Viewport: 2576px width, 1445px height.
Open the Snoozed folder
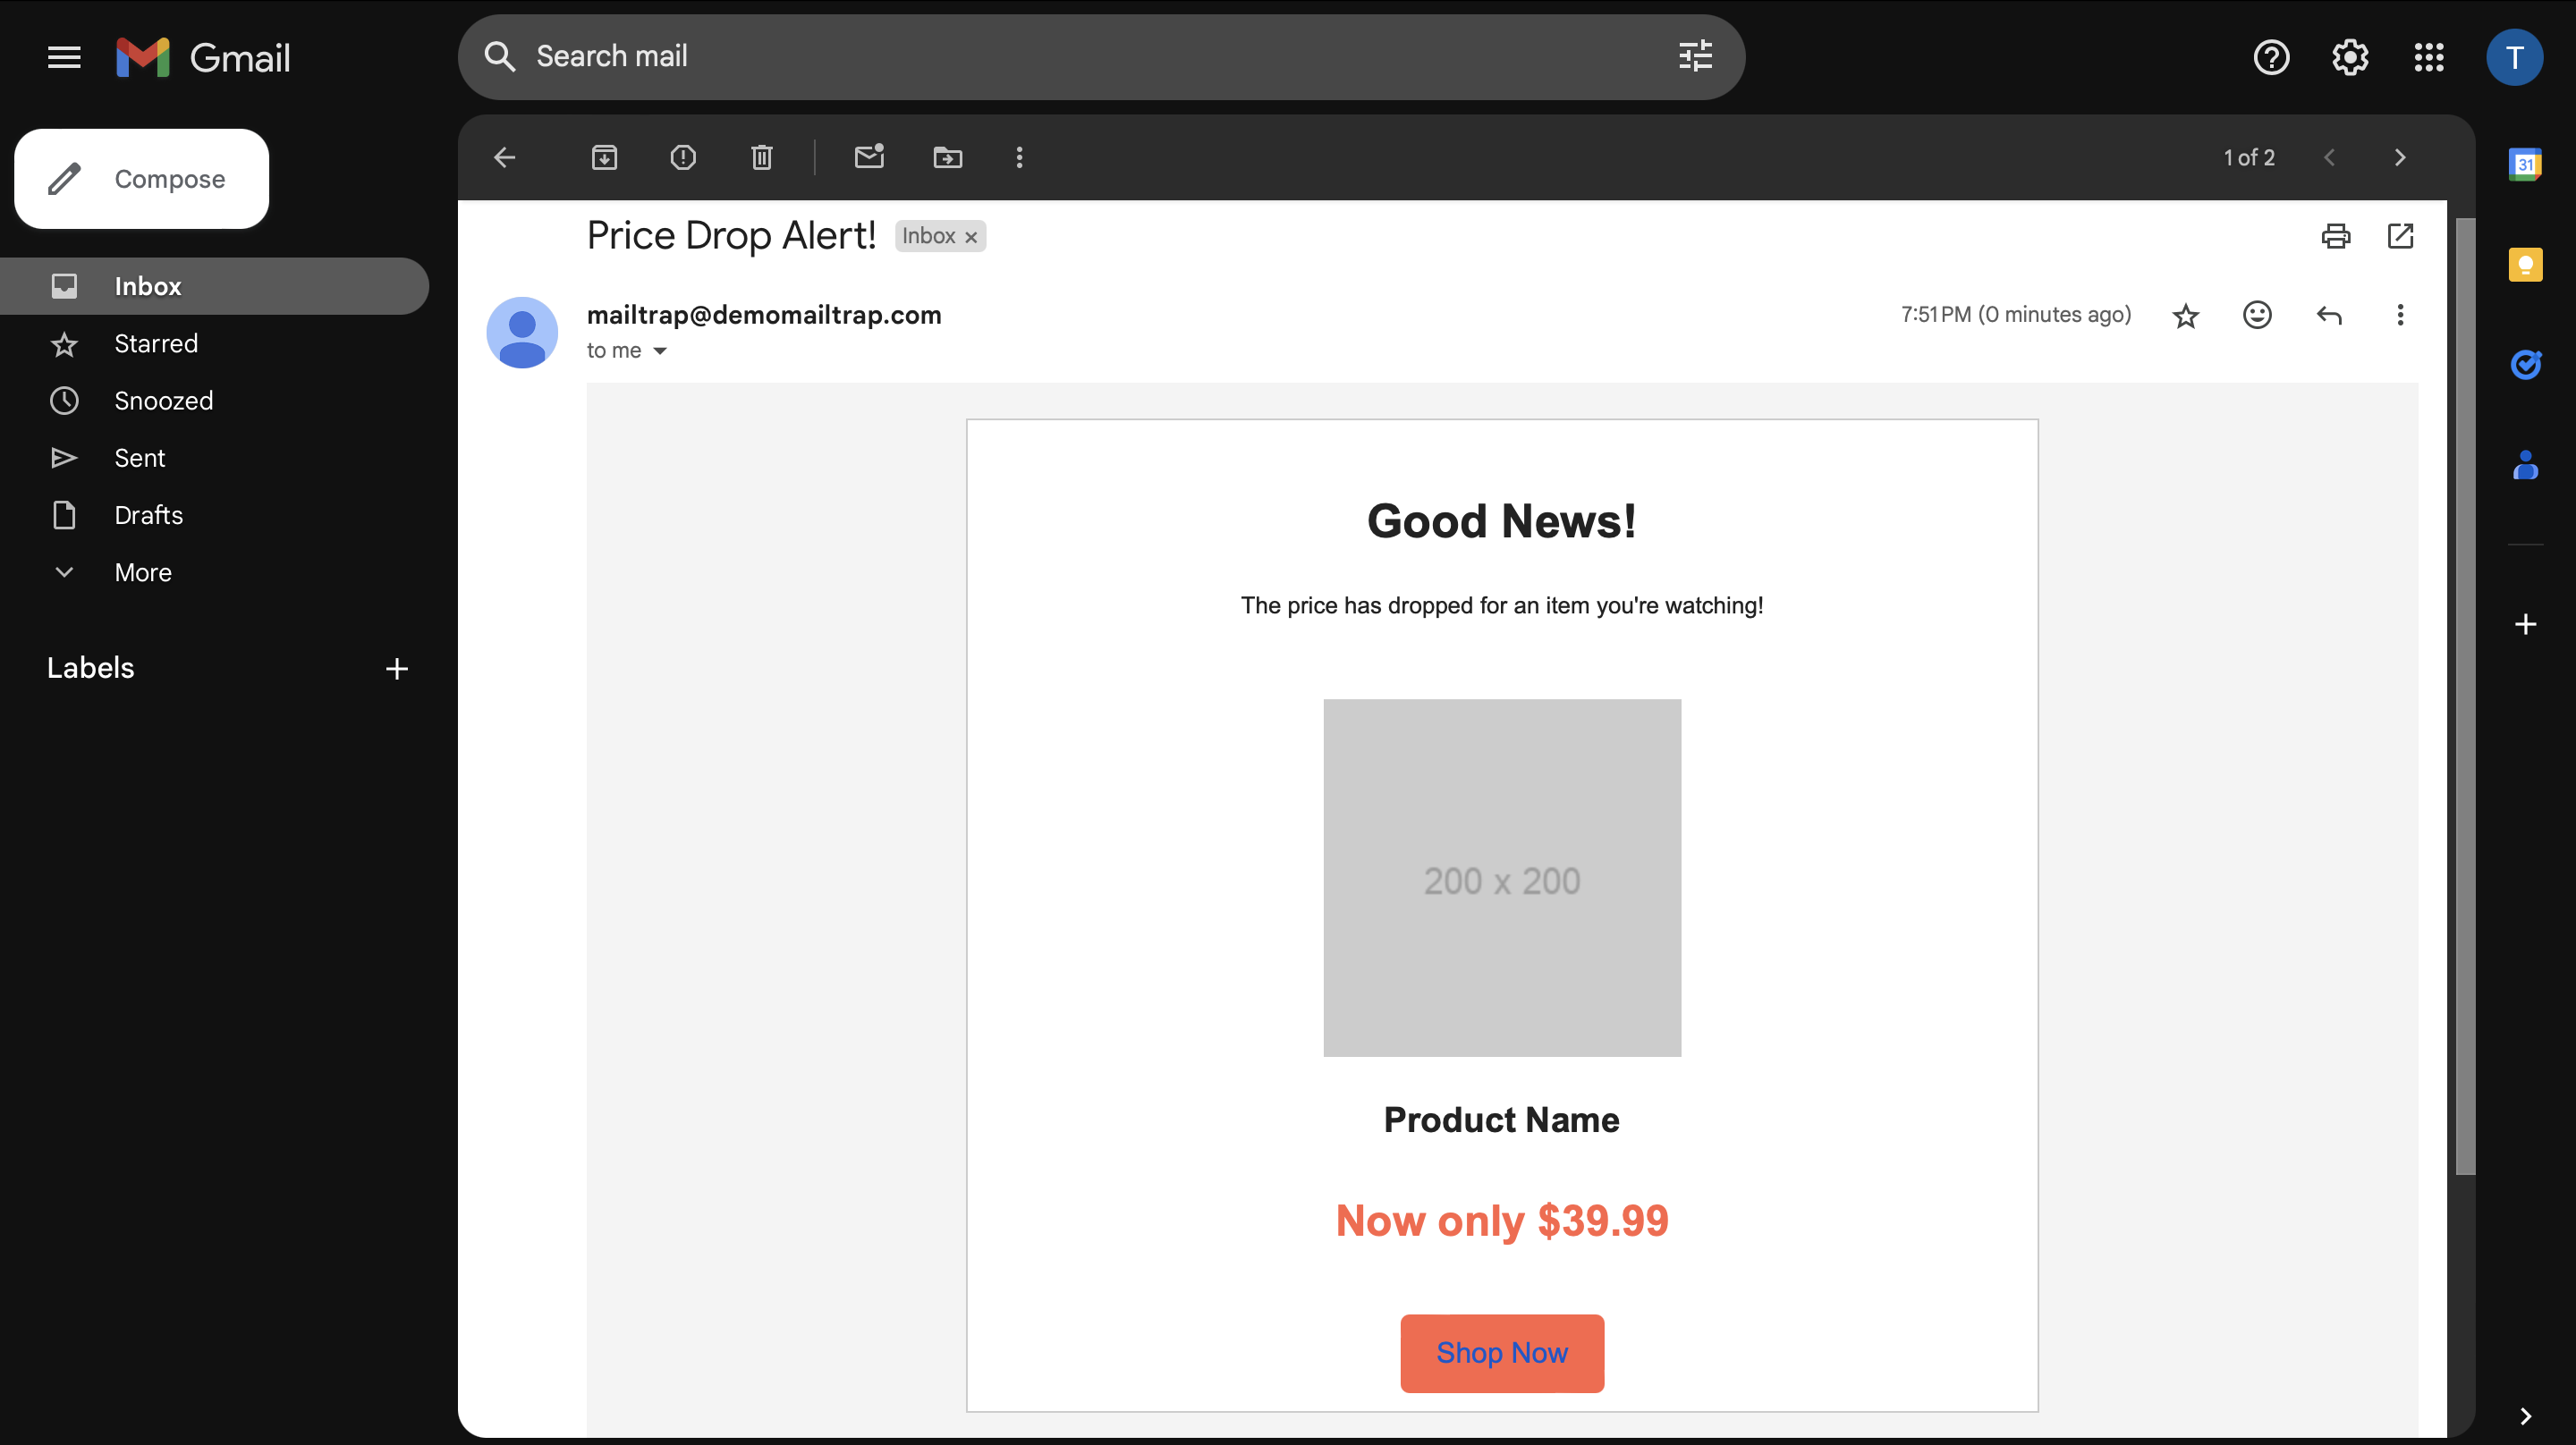pos(161,400)
